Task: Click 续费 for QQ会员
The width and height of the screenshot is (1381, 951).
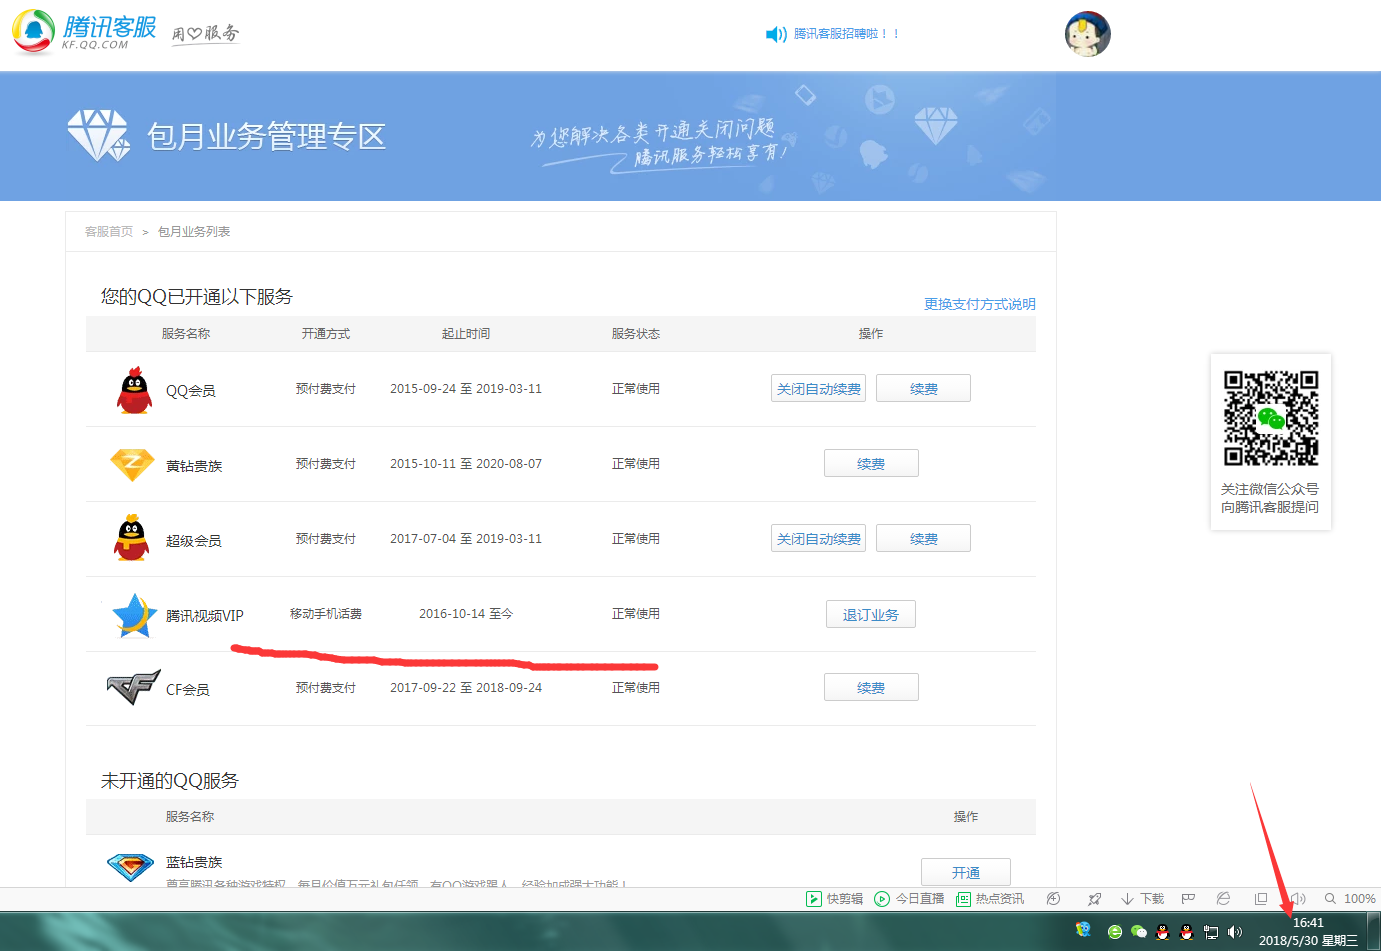Action: [x=923, y=388]
